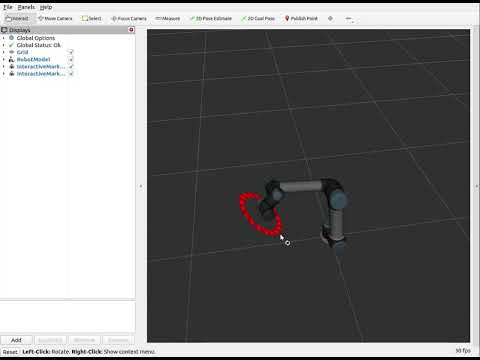Image resolution: width=480 pixels, height=360 pixels.
Task: Close the Displays panel
Action: pos(131,30)
